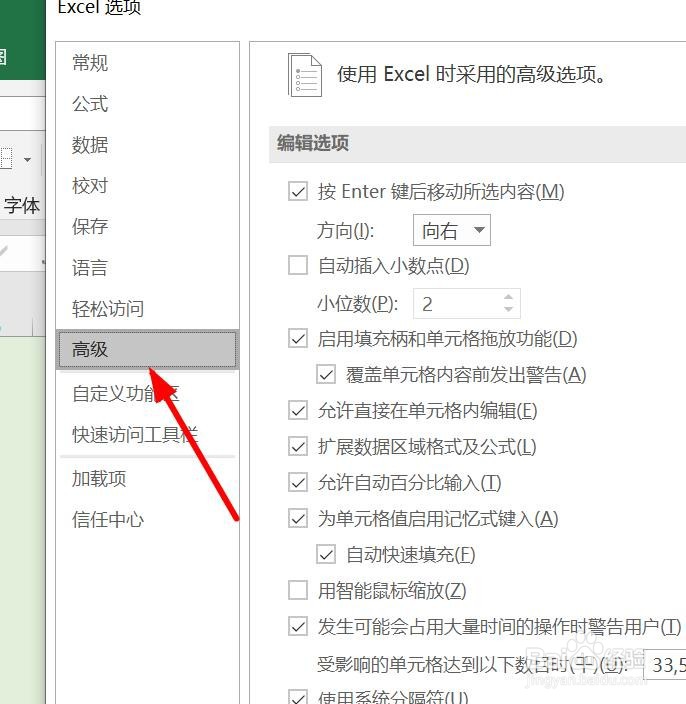
Task: Toggle 扩展数据区域格式及公式 checkbox
Action: coord(298,446)
